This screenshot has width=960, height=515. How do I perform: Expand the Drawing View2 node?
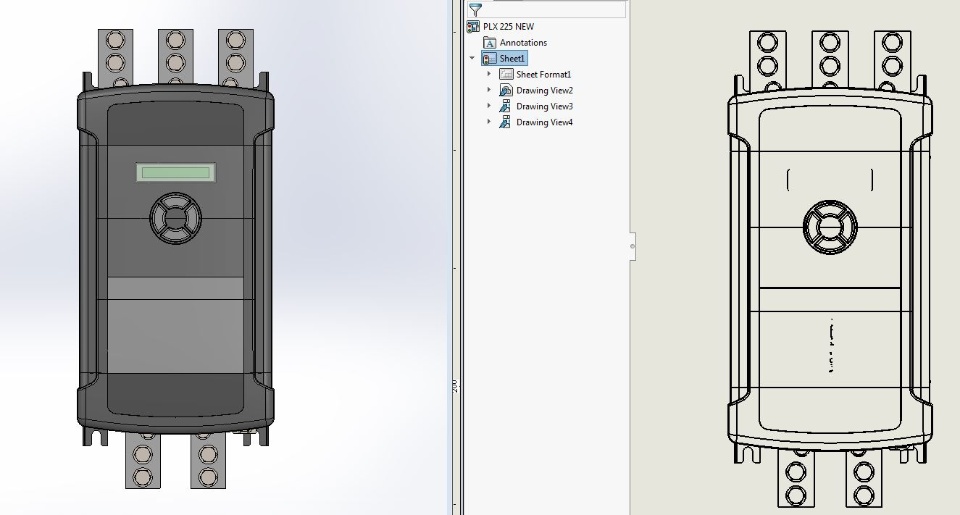click(489, 90)
